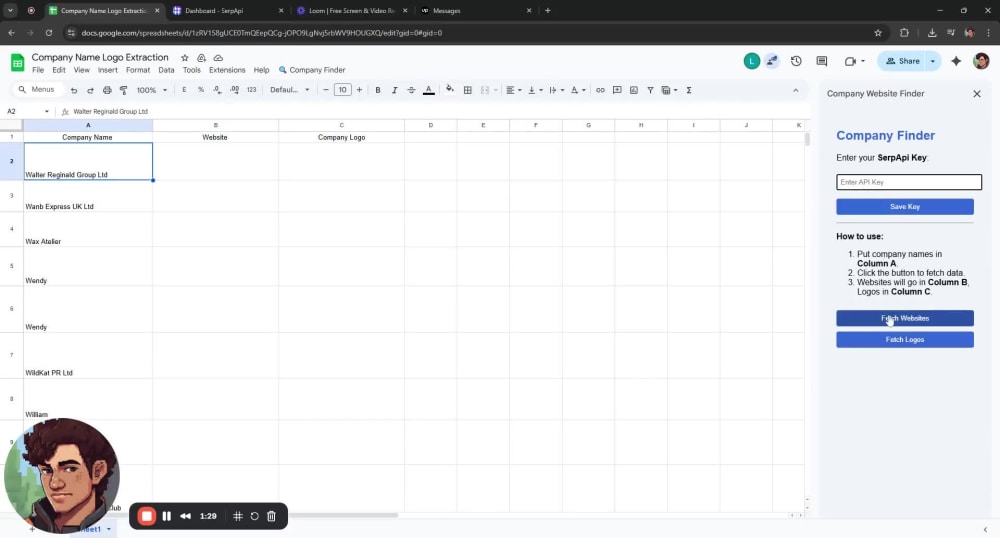Check the cloud document status icon
Screen dimensions: 1000x538
click(218, 58)
